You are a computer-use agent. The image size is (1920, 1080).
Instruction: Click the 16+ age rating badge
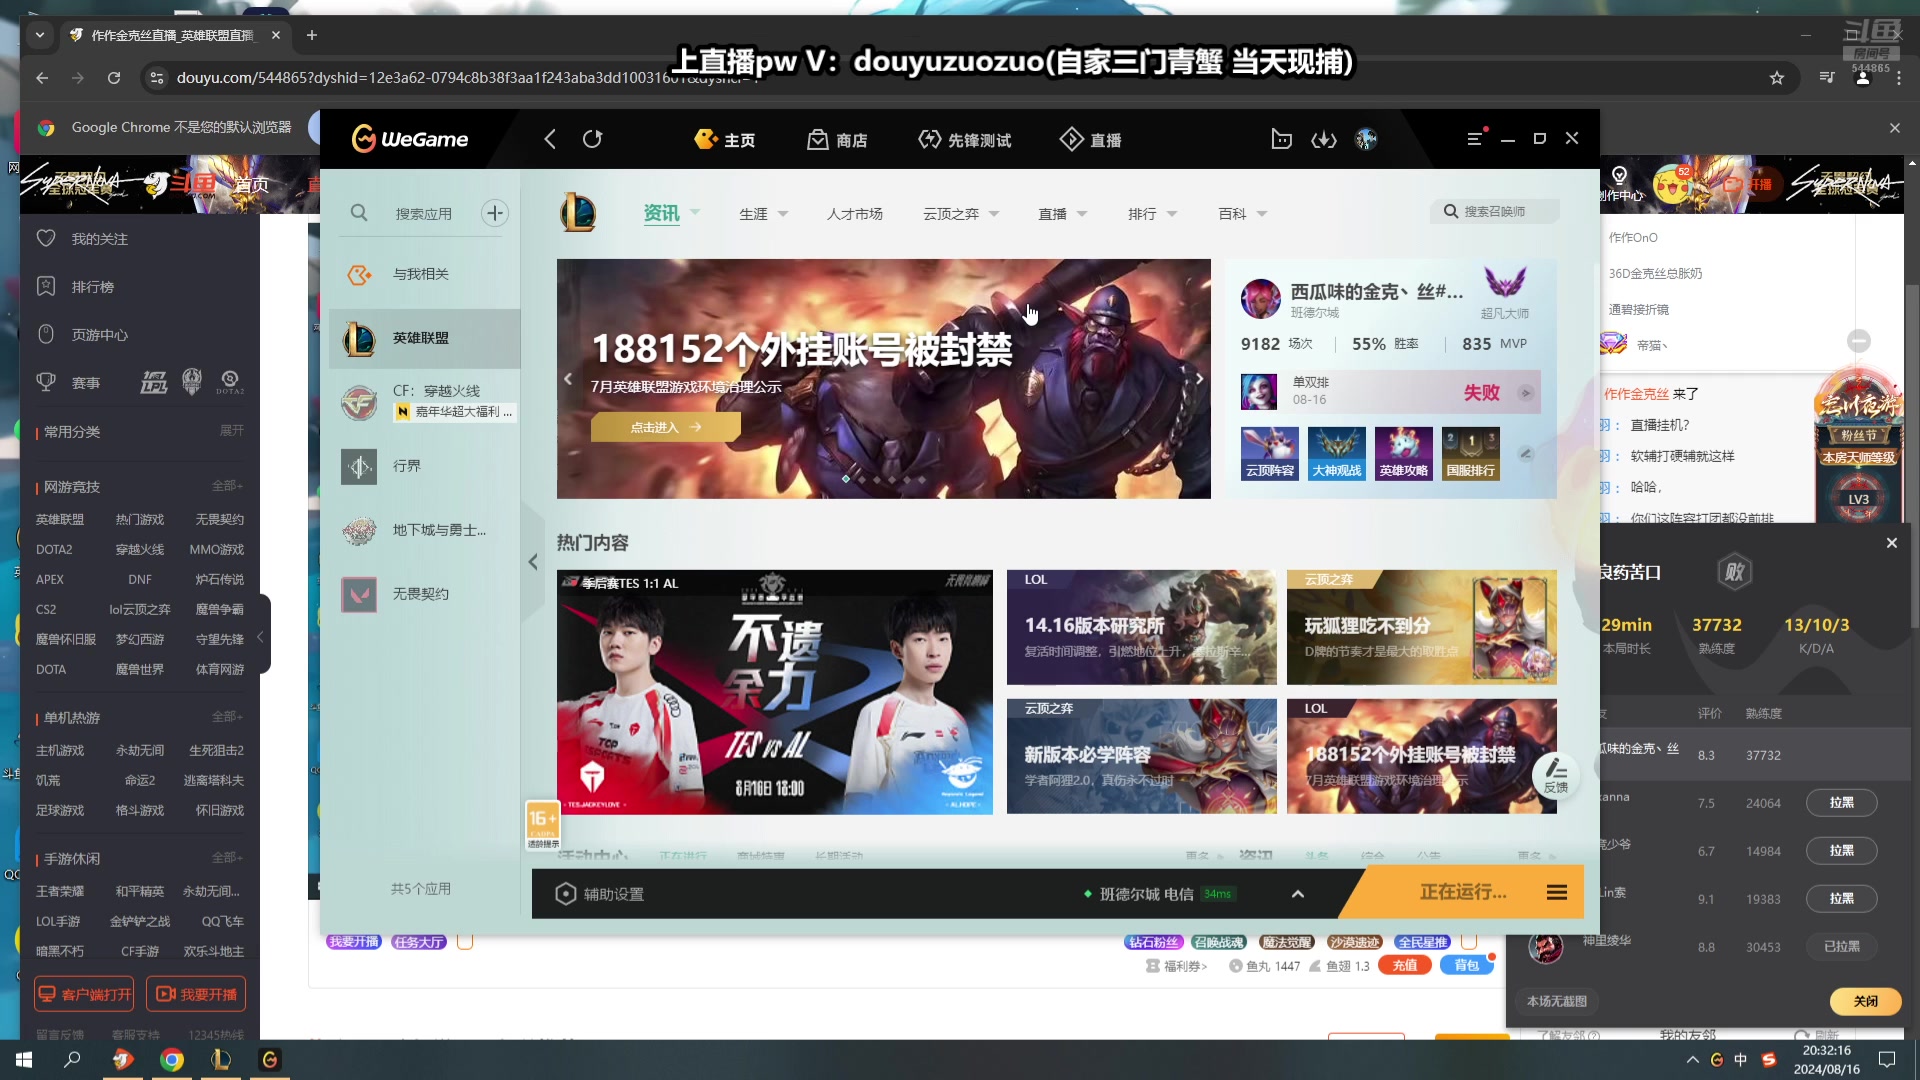tap(543, 825)
